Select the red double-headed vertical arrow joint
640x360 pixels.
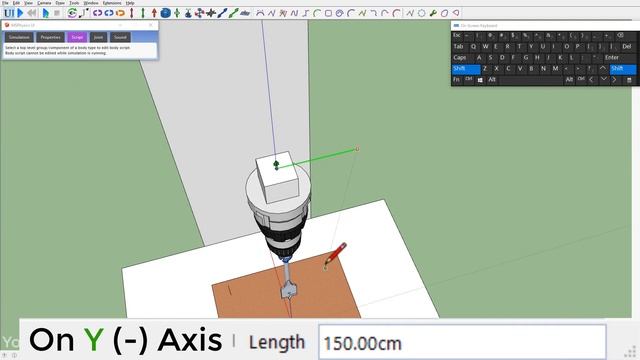tap(131, 13)
